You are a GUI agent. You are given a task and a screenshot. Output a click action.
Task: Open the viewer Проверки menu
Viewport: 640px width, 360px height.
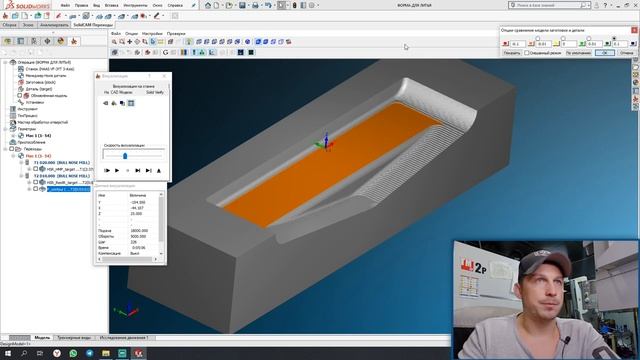point(176,33)
